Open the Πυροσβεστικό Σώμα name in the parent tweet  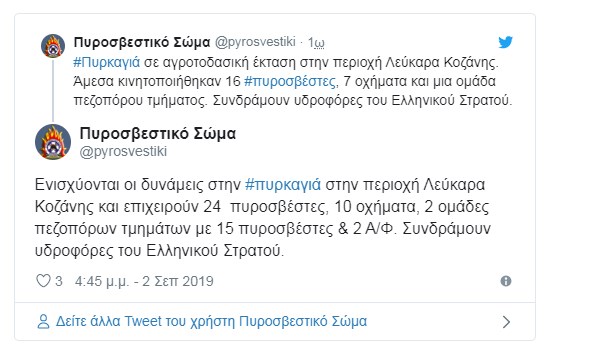coord(142,42)
